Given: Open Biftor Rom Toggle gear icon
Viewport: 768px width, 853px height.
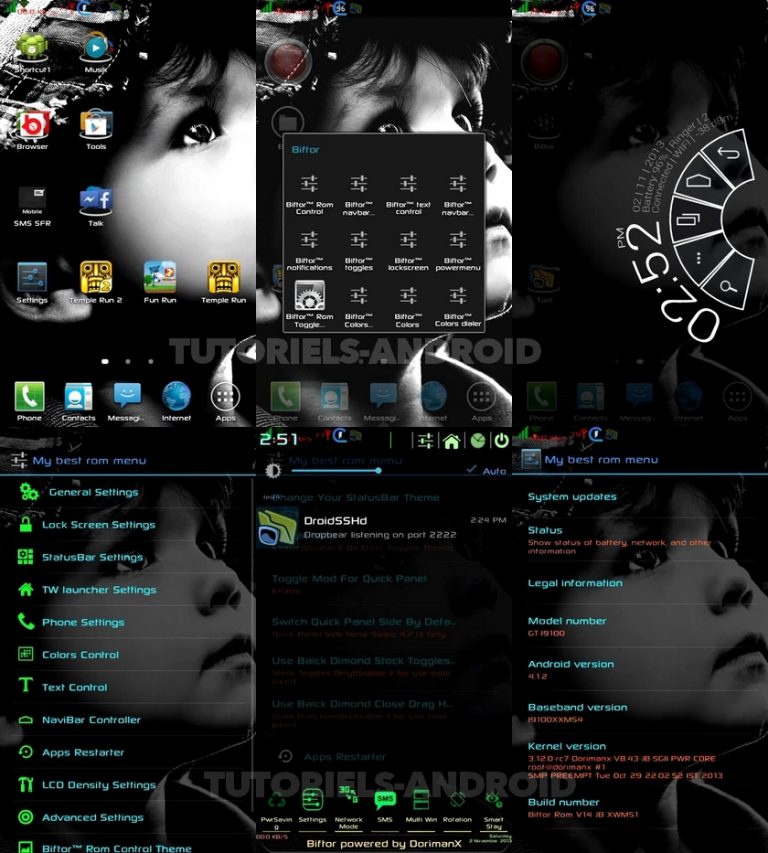Looking at the screenshot, I should pyautogui.click(x=309, y=295).
